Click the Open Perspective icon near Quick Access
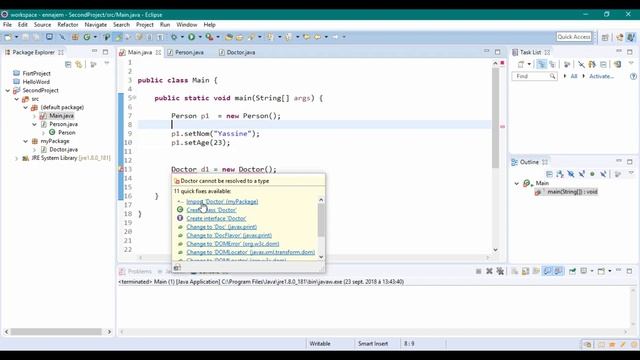640x360 pixels. (x=605, y=37)
